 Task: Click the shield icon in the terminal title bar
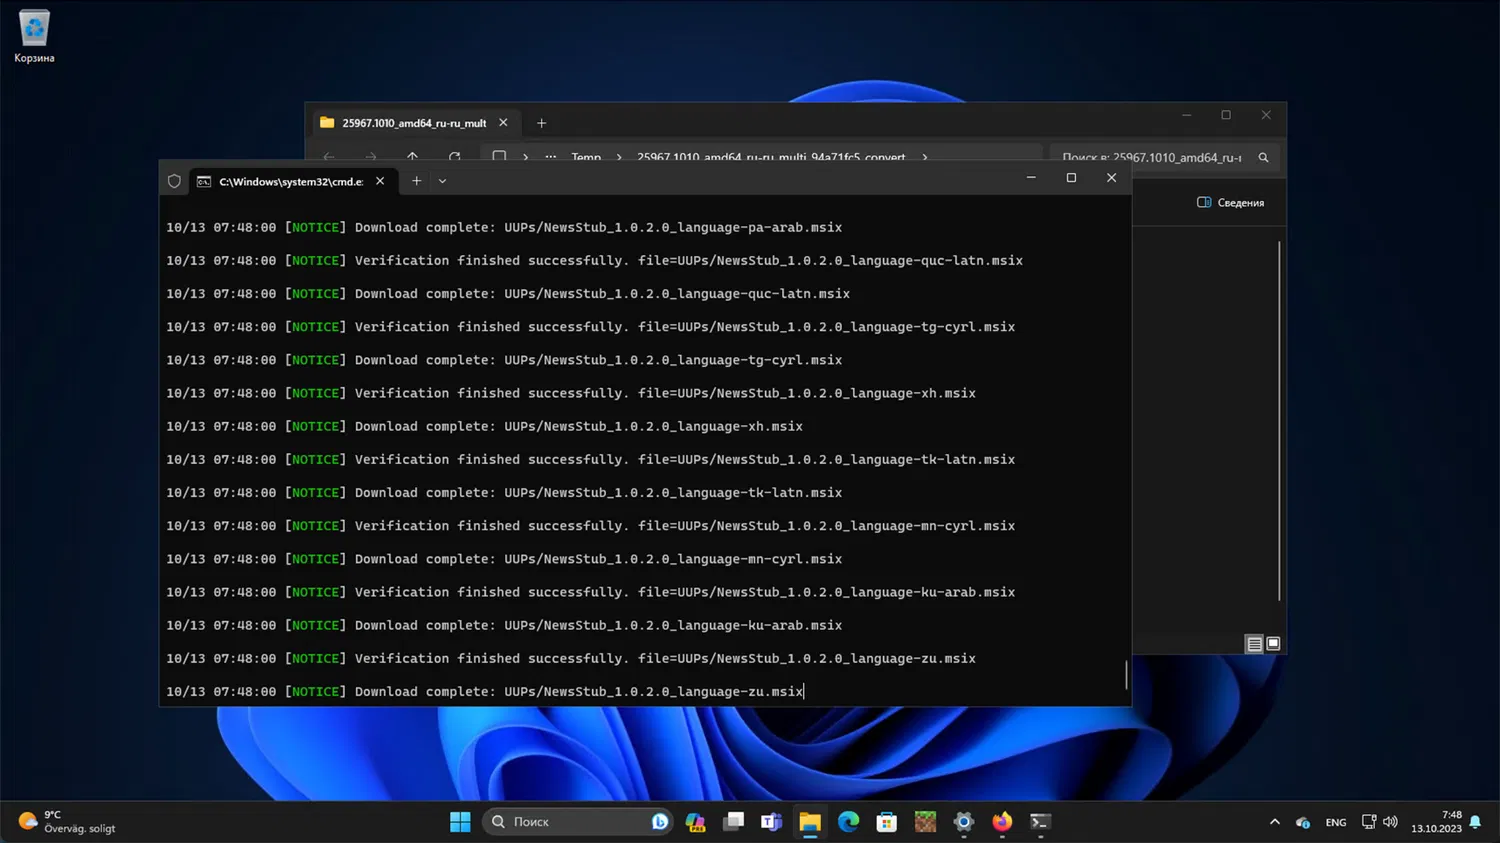[174, 181]
